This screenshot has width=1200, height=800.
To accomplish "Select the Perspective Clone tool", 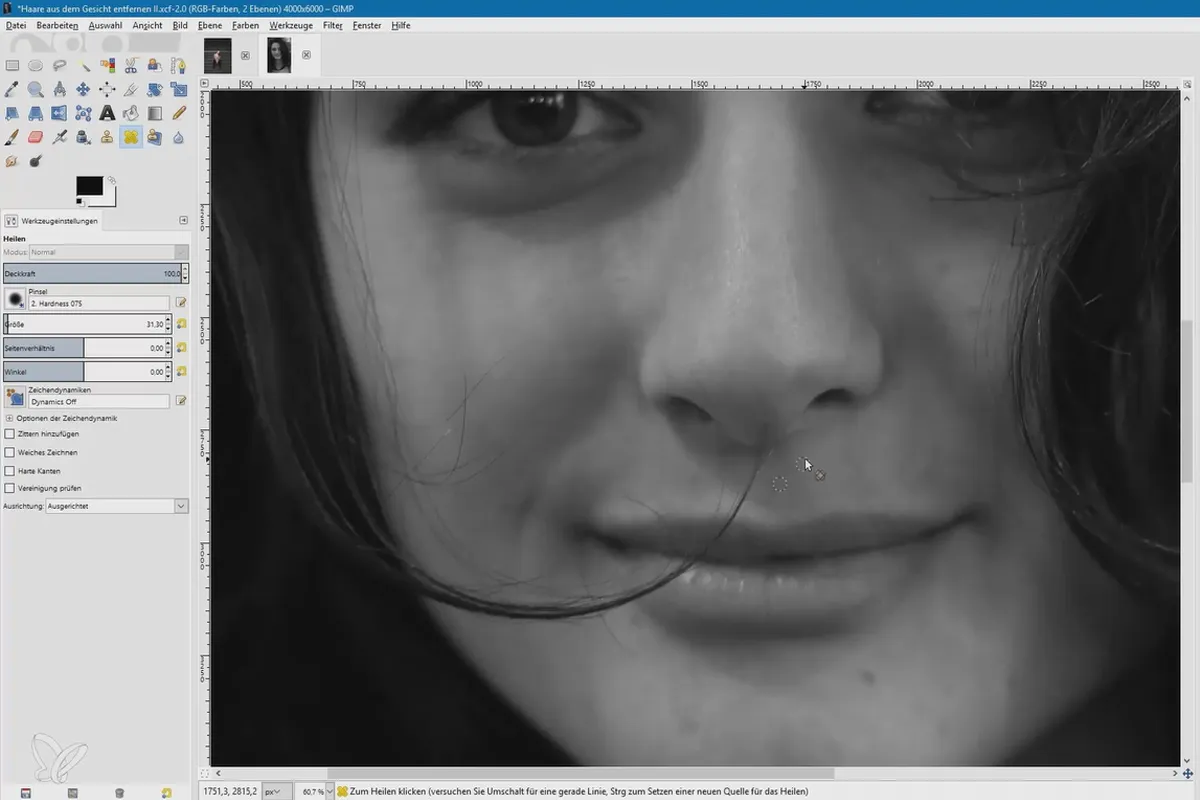I will [155, 137].
